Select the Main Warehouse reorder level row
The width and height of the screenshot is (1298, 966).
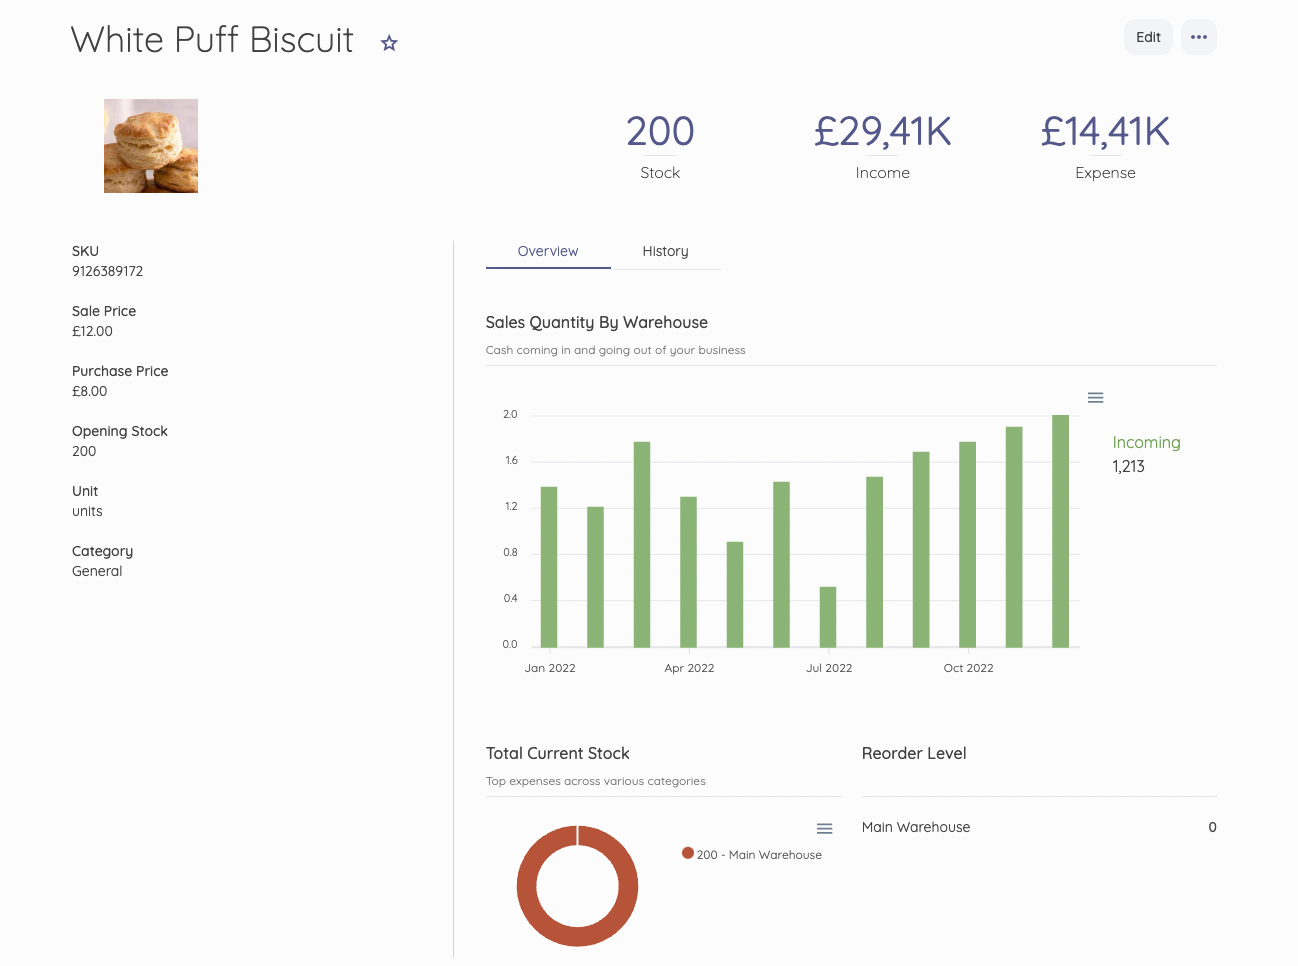(x=1038, y=827)
